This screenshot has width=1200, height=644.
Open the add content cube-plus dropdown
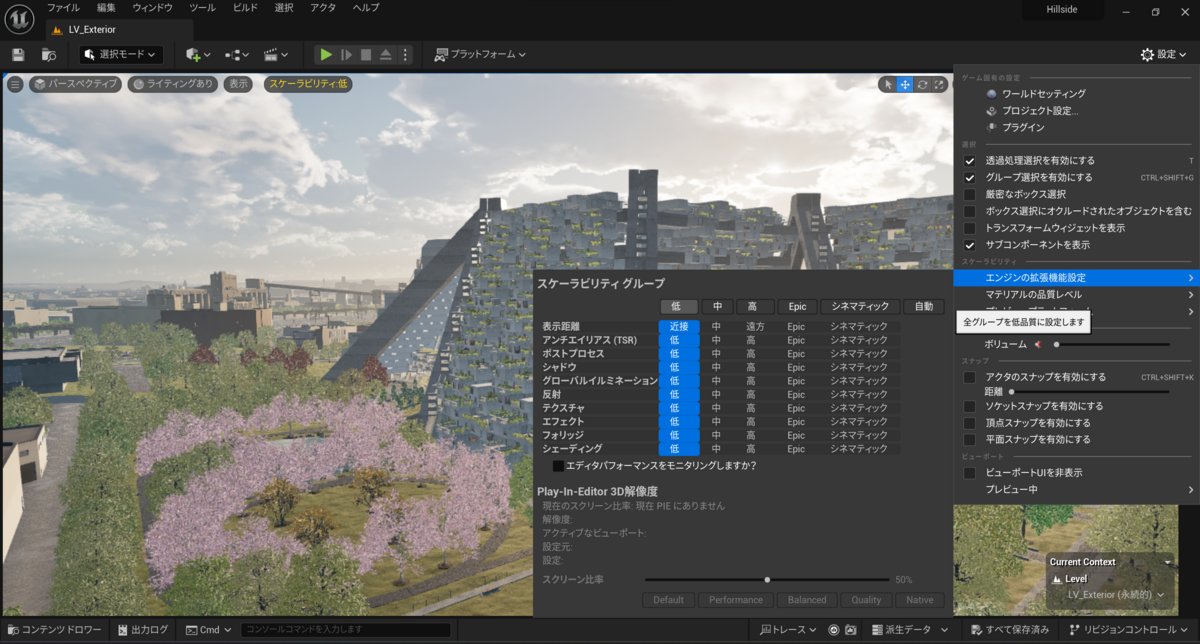point(198,54)
